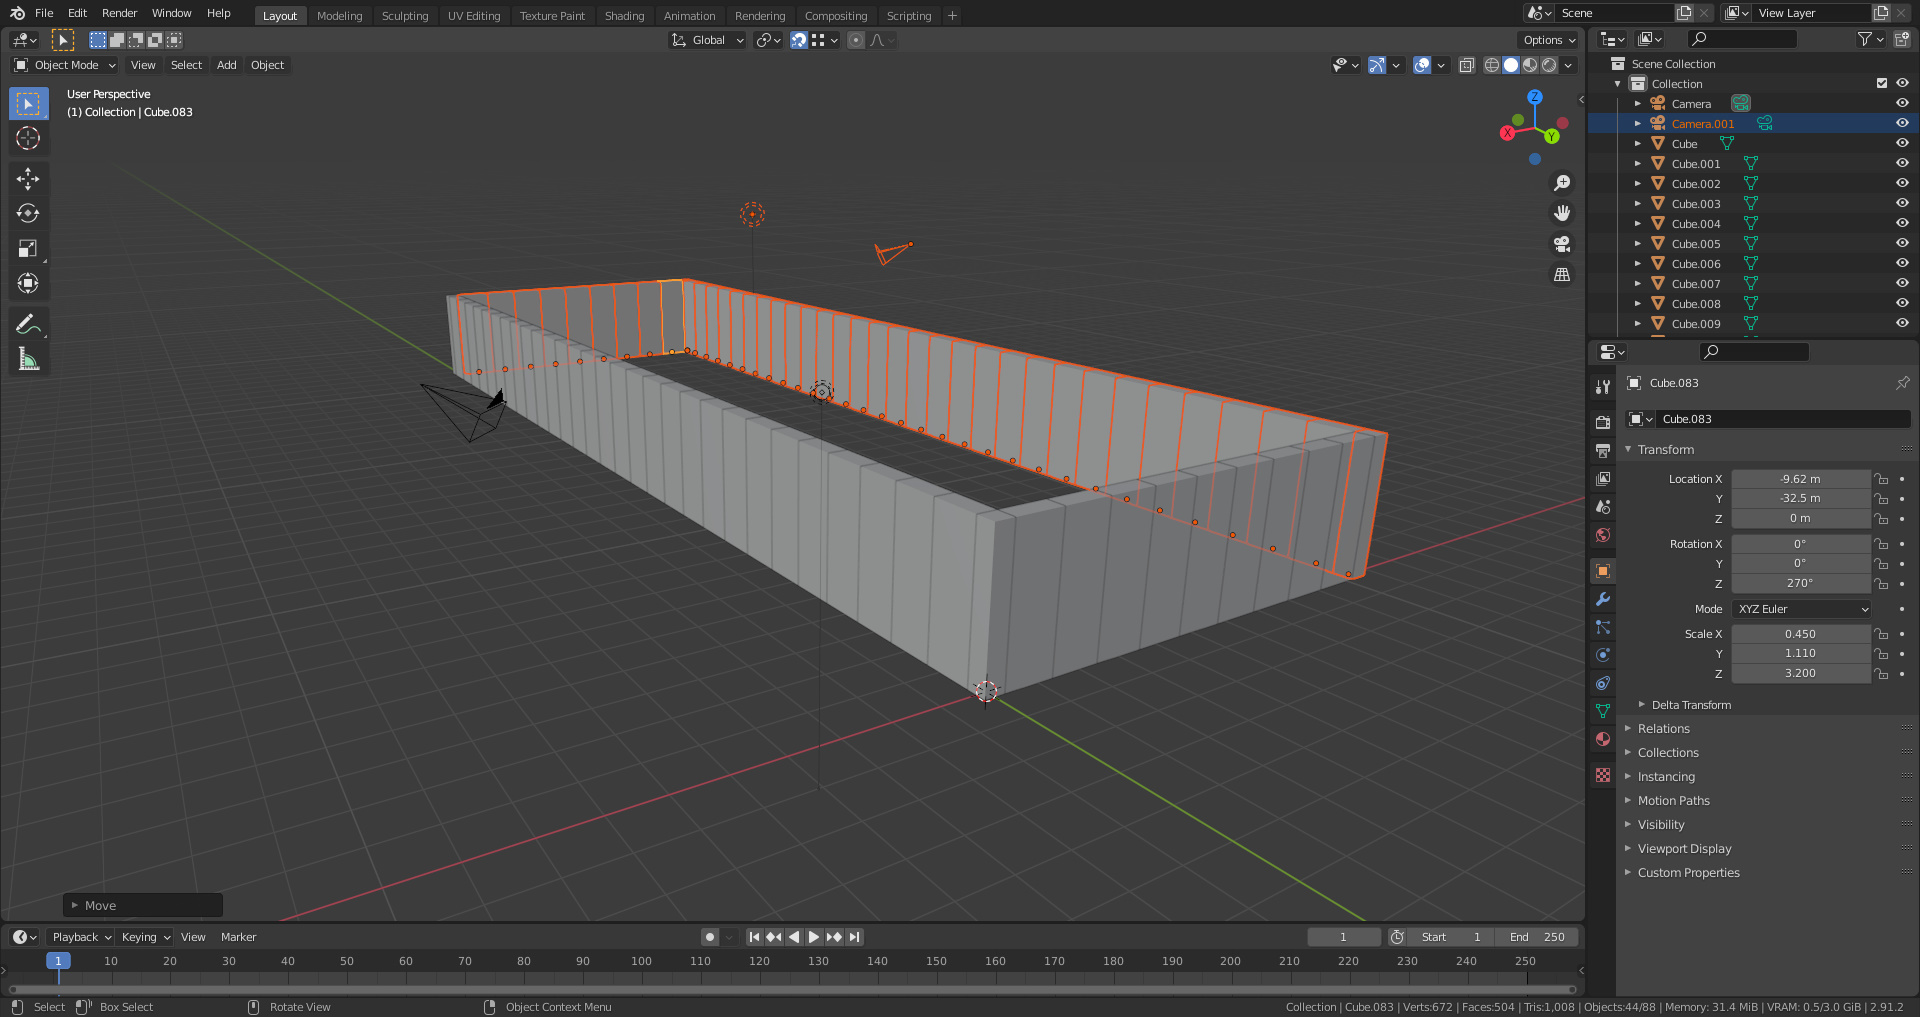Select the Move tool in toolbar
Image resolution: width=1920 pixels, height=1017 pixels.
(x=28, y=179)
